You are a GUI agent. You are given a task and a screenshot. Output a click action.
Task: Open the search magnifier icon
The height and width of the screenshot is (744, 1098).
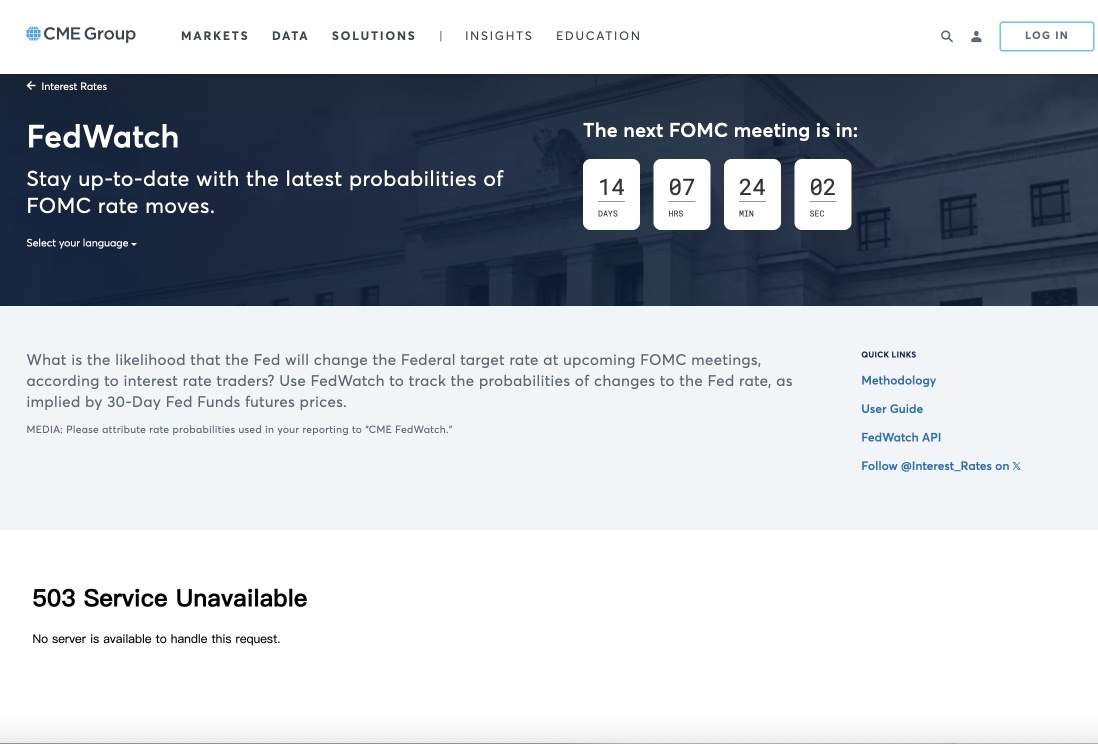point(947,36)
